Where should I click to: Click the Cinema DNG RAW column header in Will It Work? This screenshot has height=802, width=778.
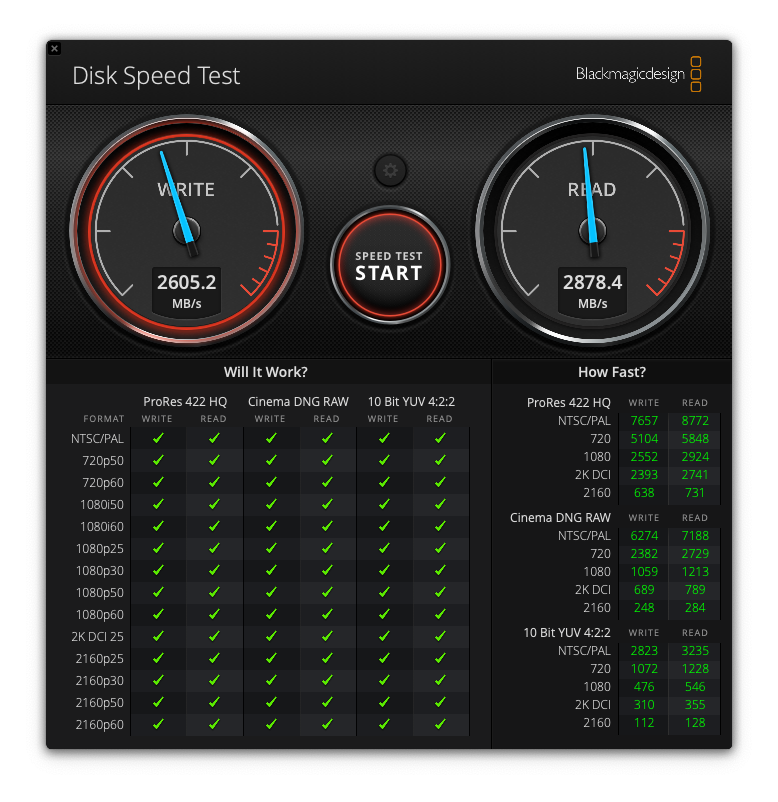tap(298, 402)
